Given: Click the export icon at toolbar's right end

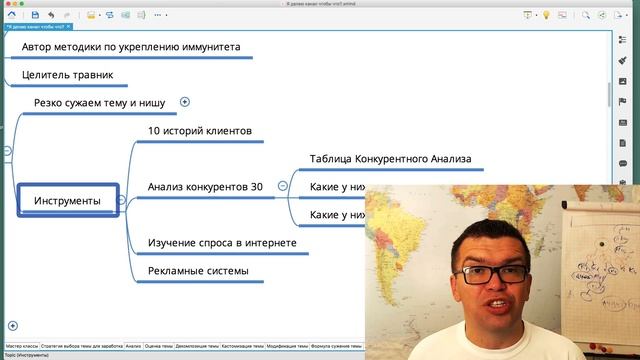Looking at the screenshot, I should 619,15.
